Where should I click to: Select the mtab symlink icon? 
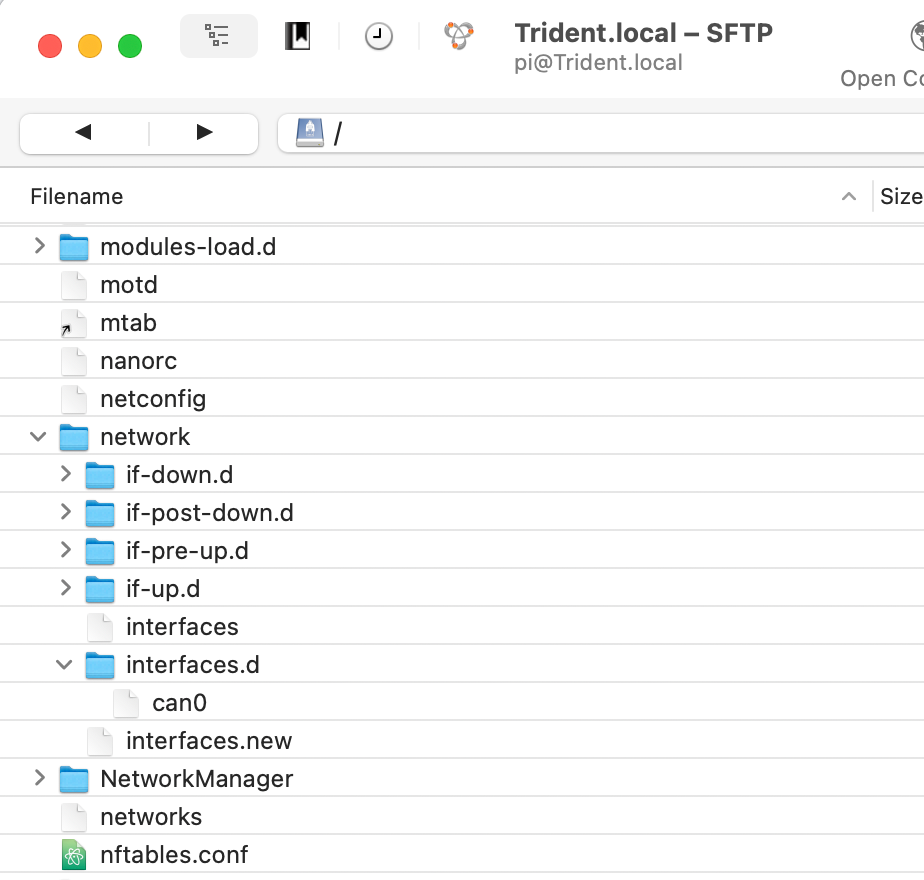tap(74, 324)
